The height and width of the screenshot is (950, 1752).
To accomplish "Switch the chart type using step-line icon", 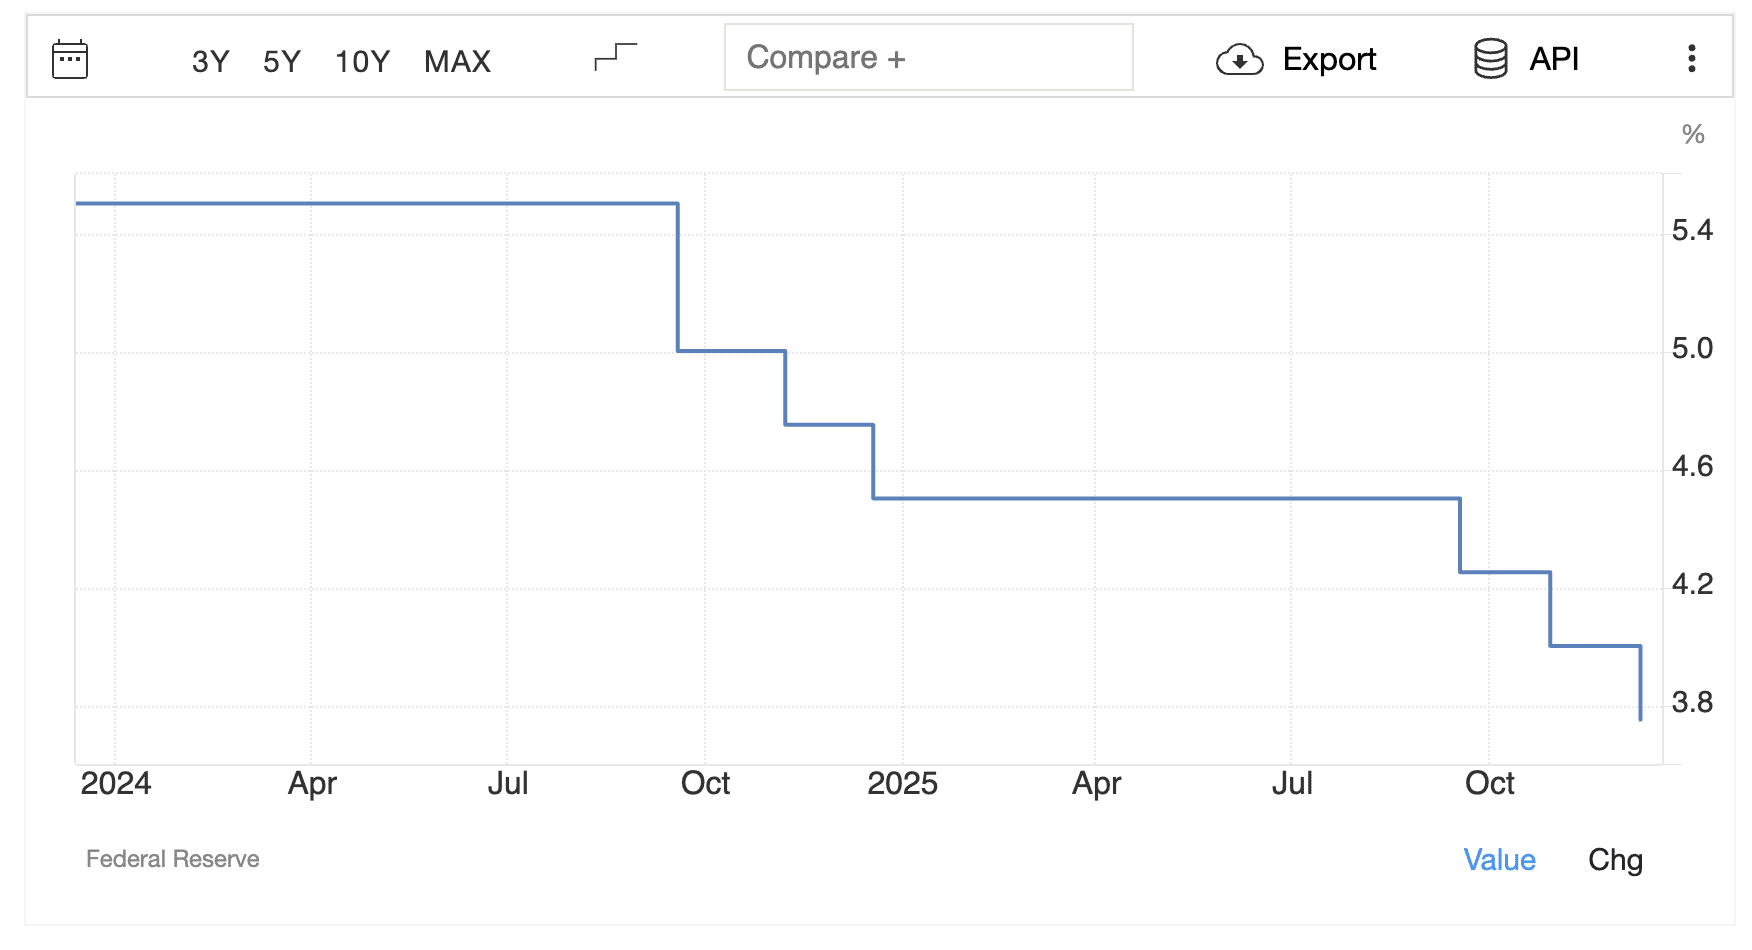I will (615, 57).
